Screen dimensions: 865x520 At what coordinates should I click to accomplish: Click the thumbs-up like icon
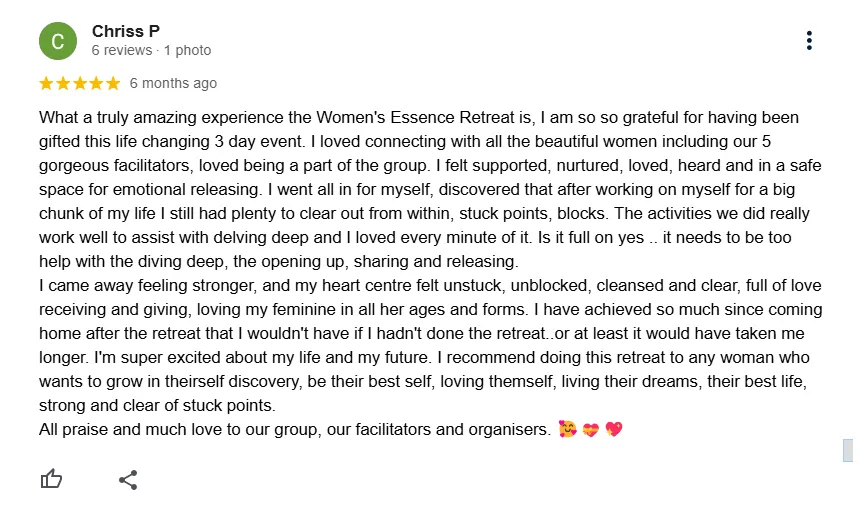tap(51, 479)
